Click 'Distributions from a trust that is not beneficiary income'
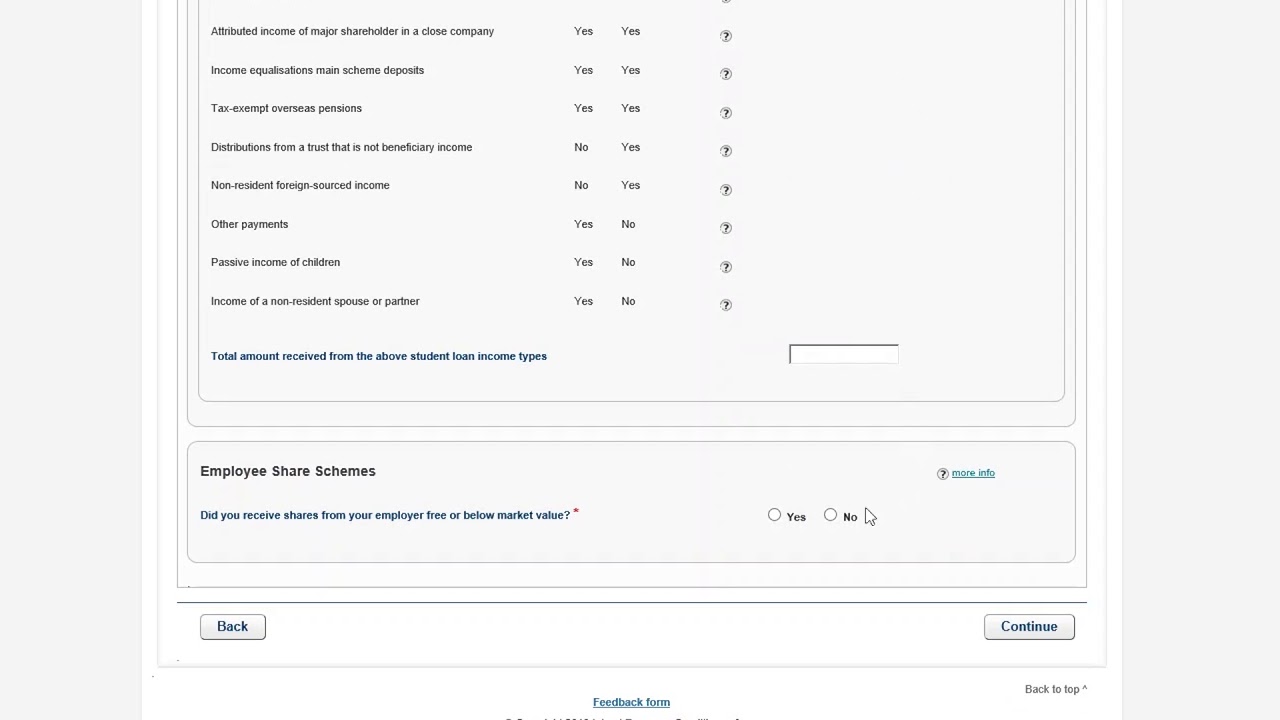 341,147
